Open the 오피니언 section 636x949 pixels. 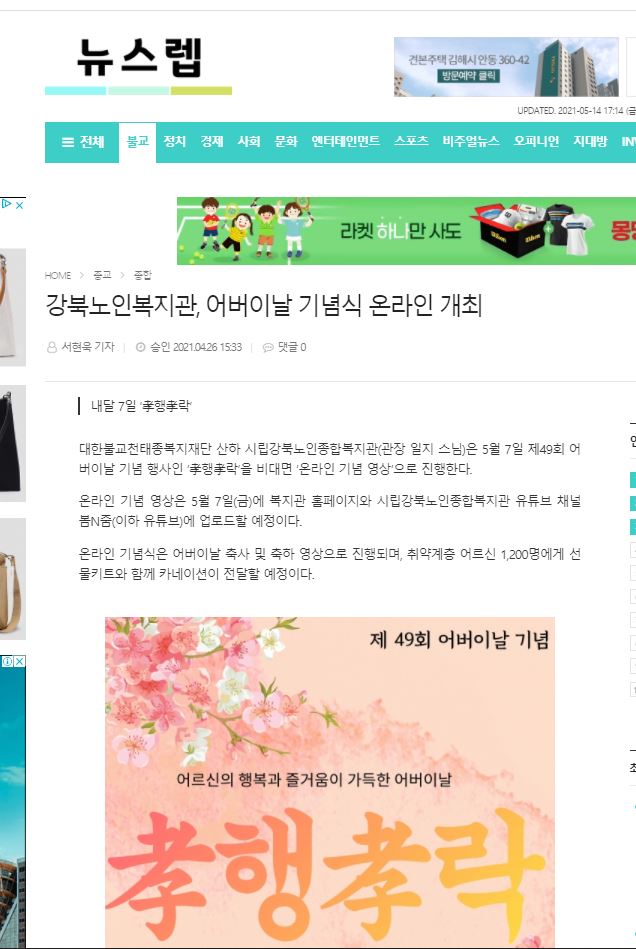536,142
